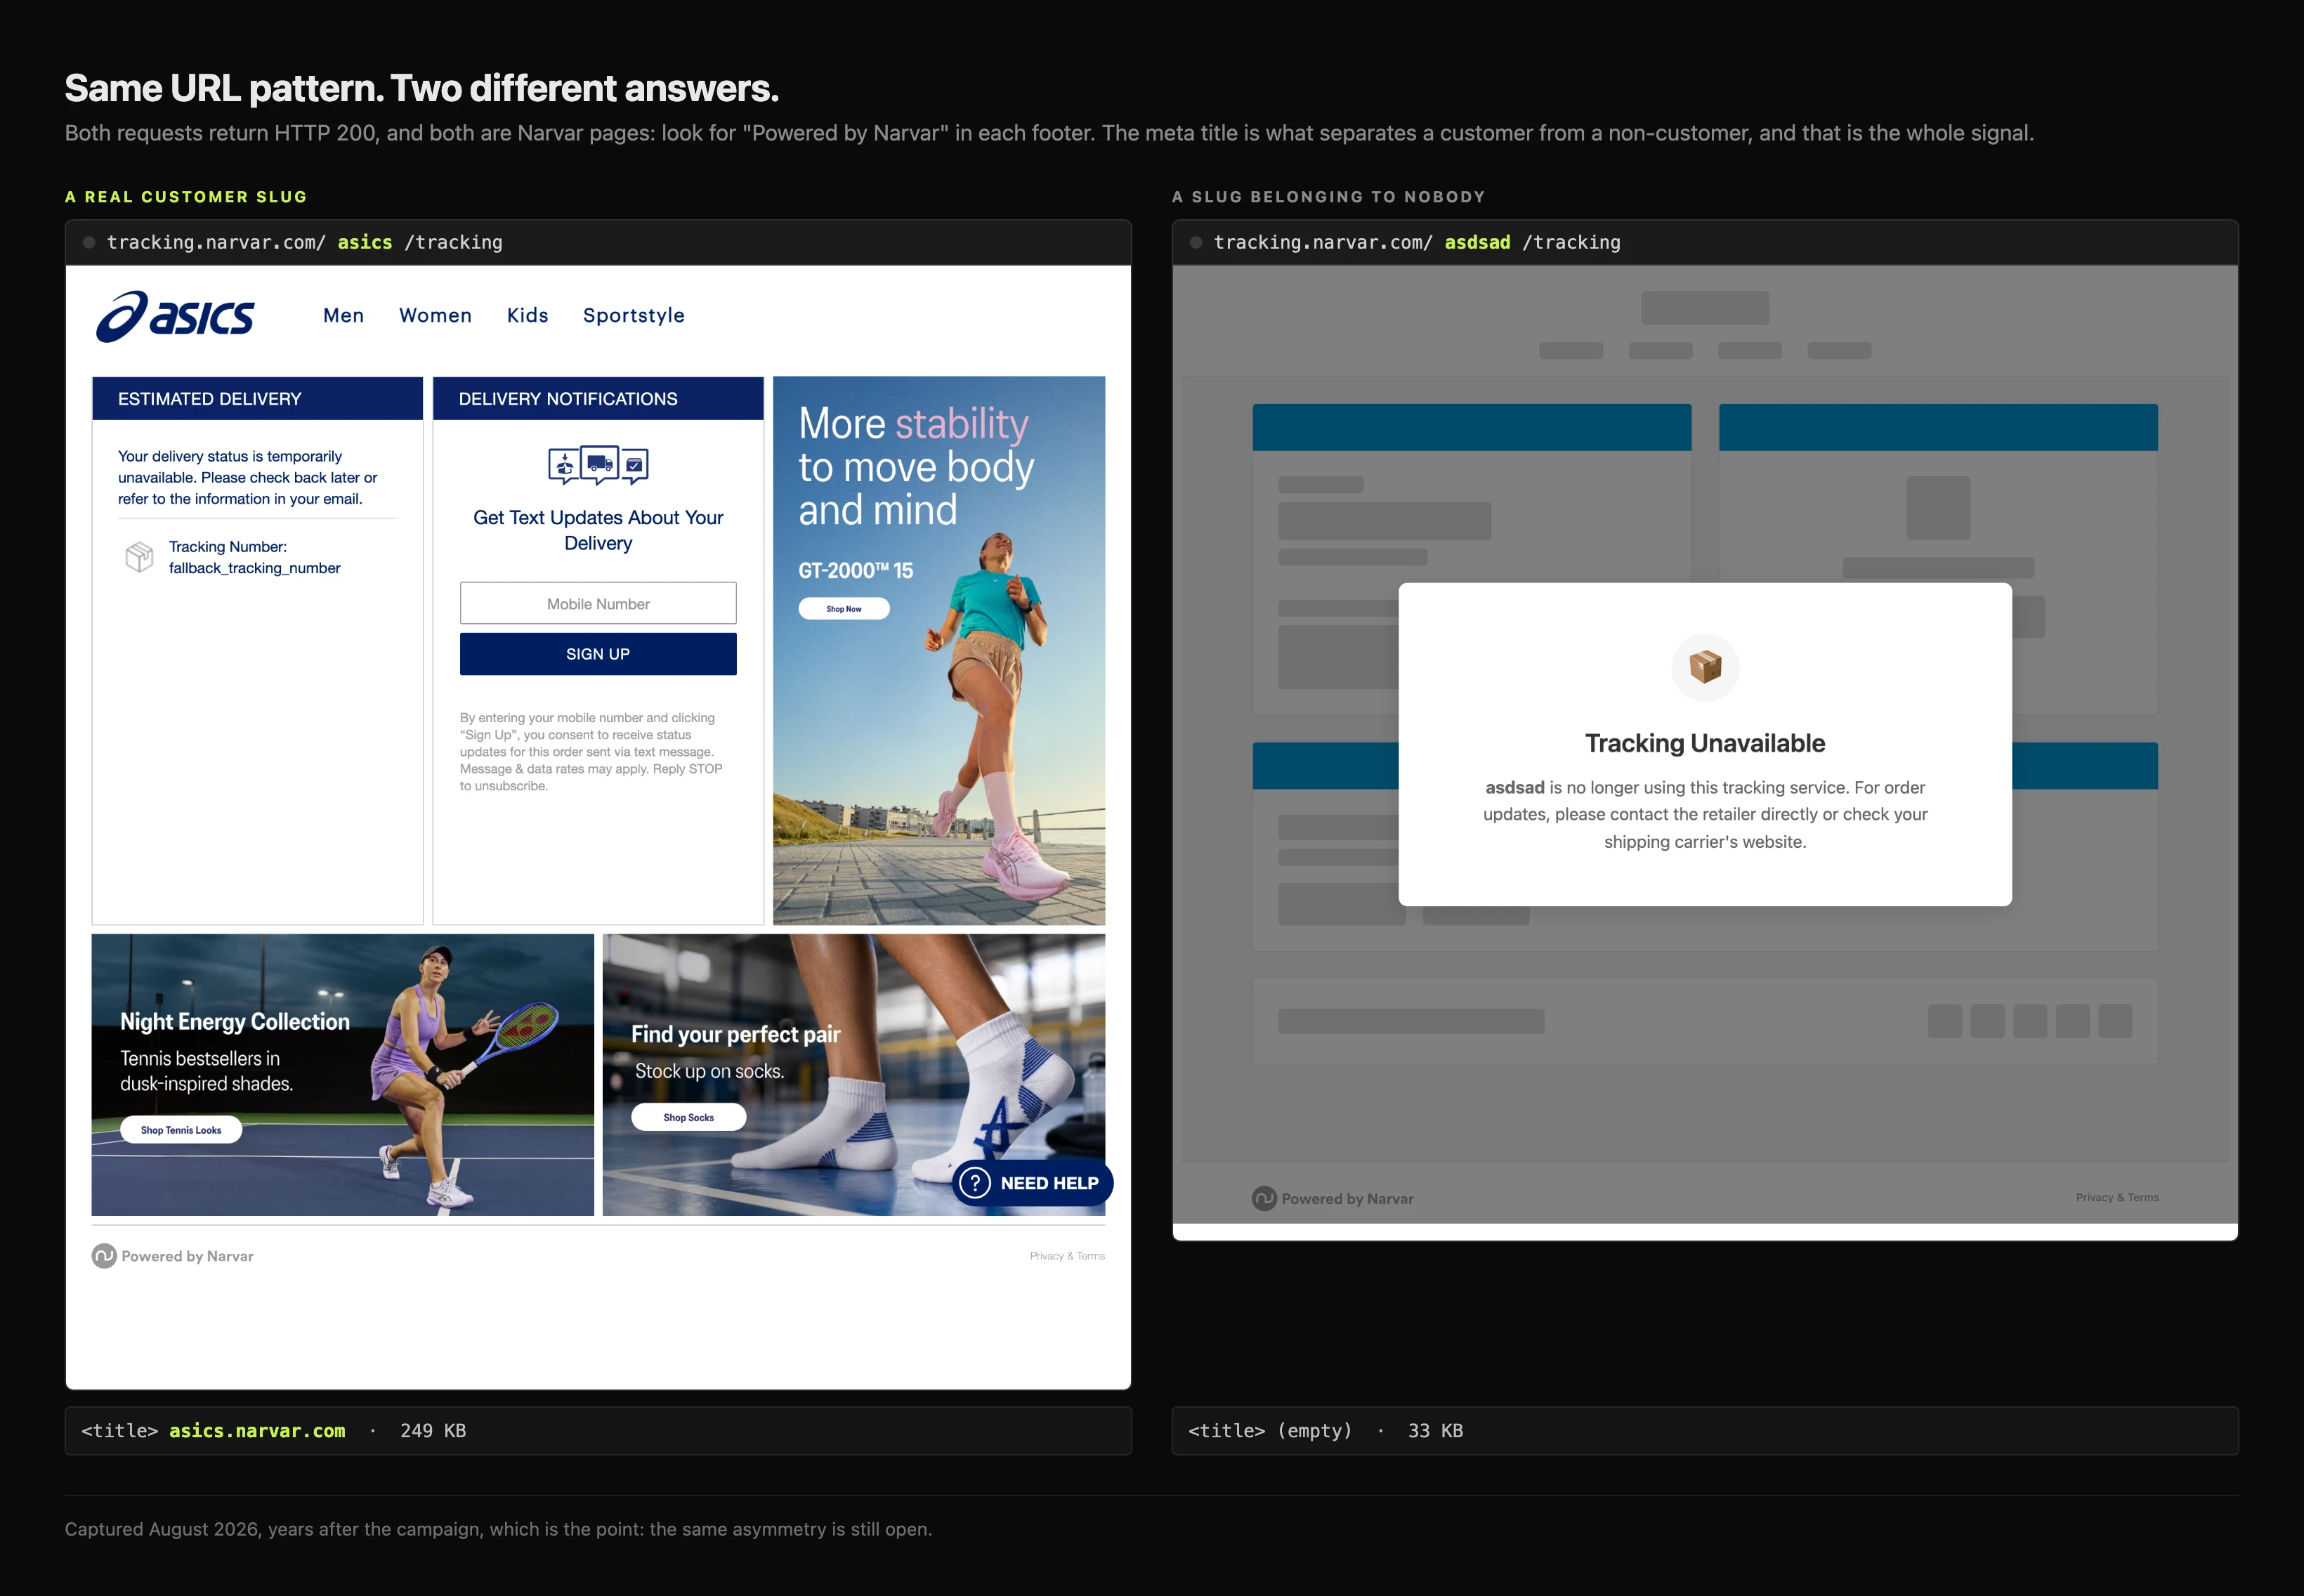Click the Shop Tennis Looks button
Image resolution: width=2304 pixels, height=1596 pixels.
click(181, 1130)
